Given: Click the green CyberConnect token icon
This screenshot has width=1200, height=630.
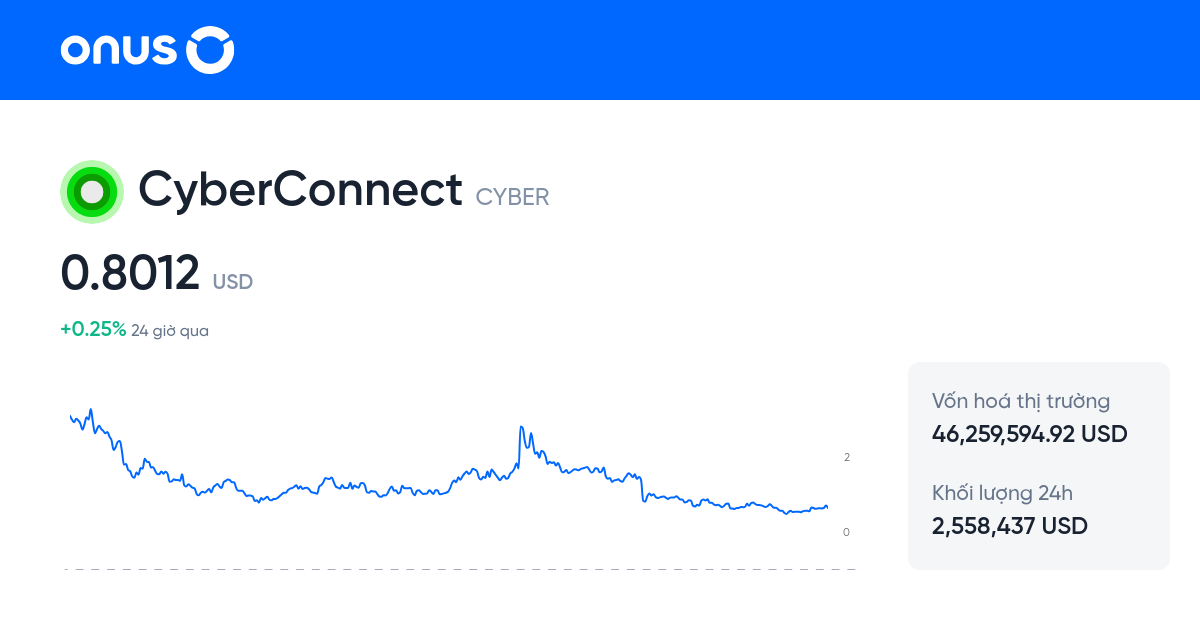Looking at the screenshot, I should tap(91, 190).
